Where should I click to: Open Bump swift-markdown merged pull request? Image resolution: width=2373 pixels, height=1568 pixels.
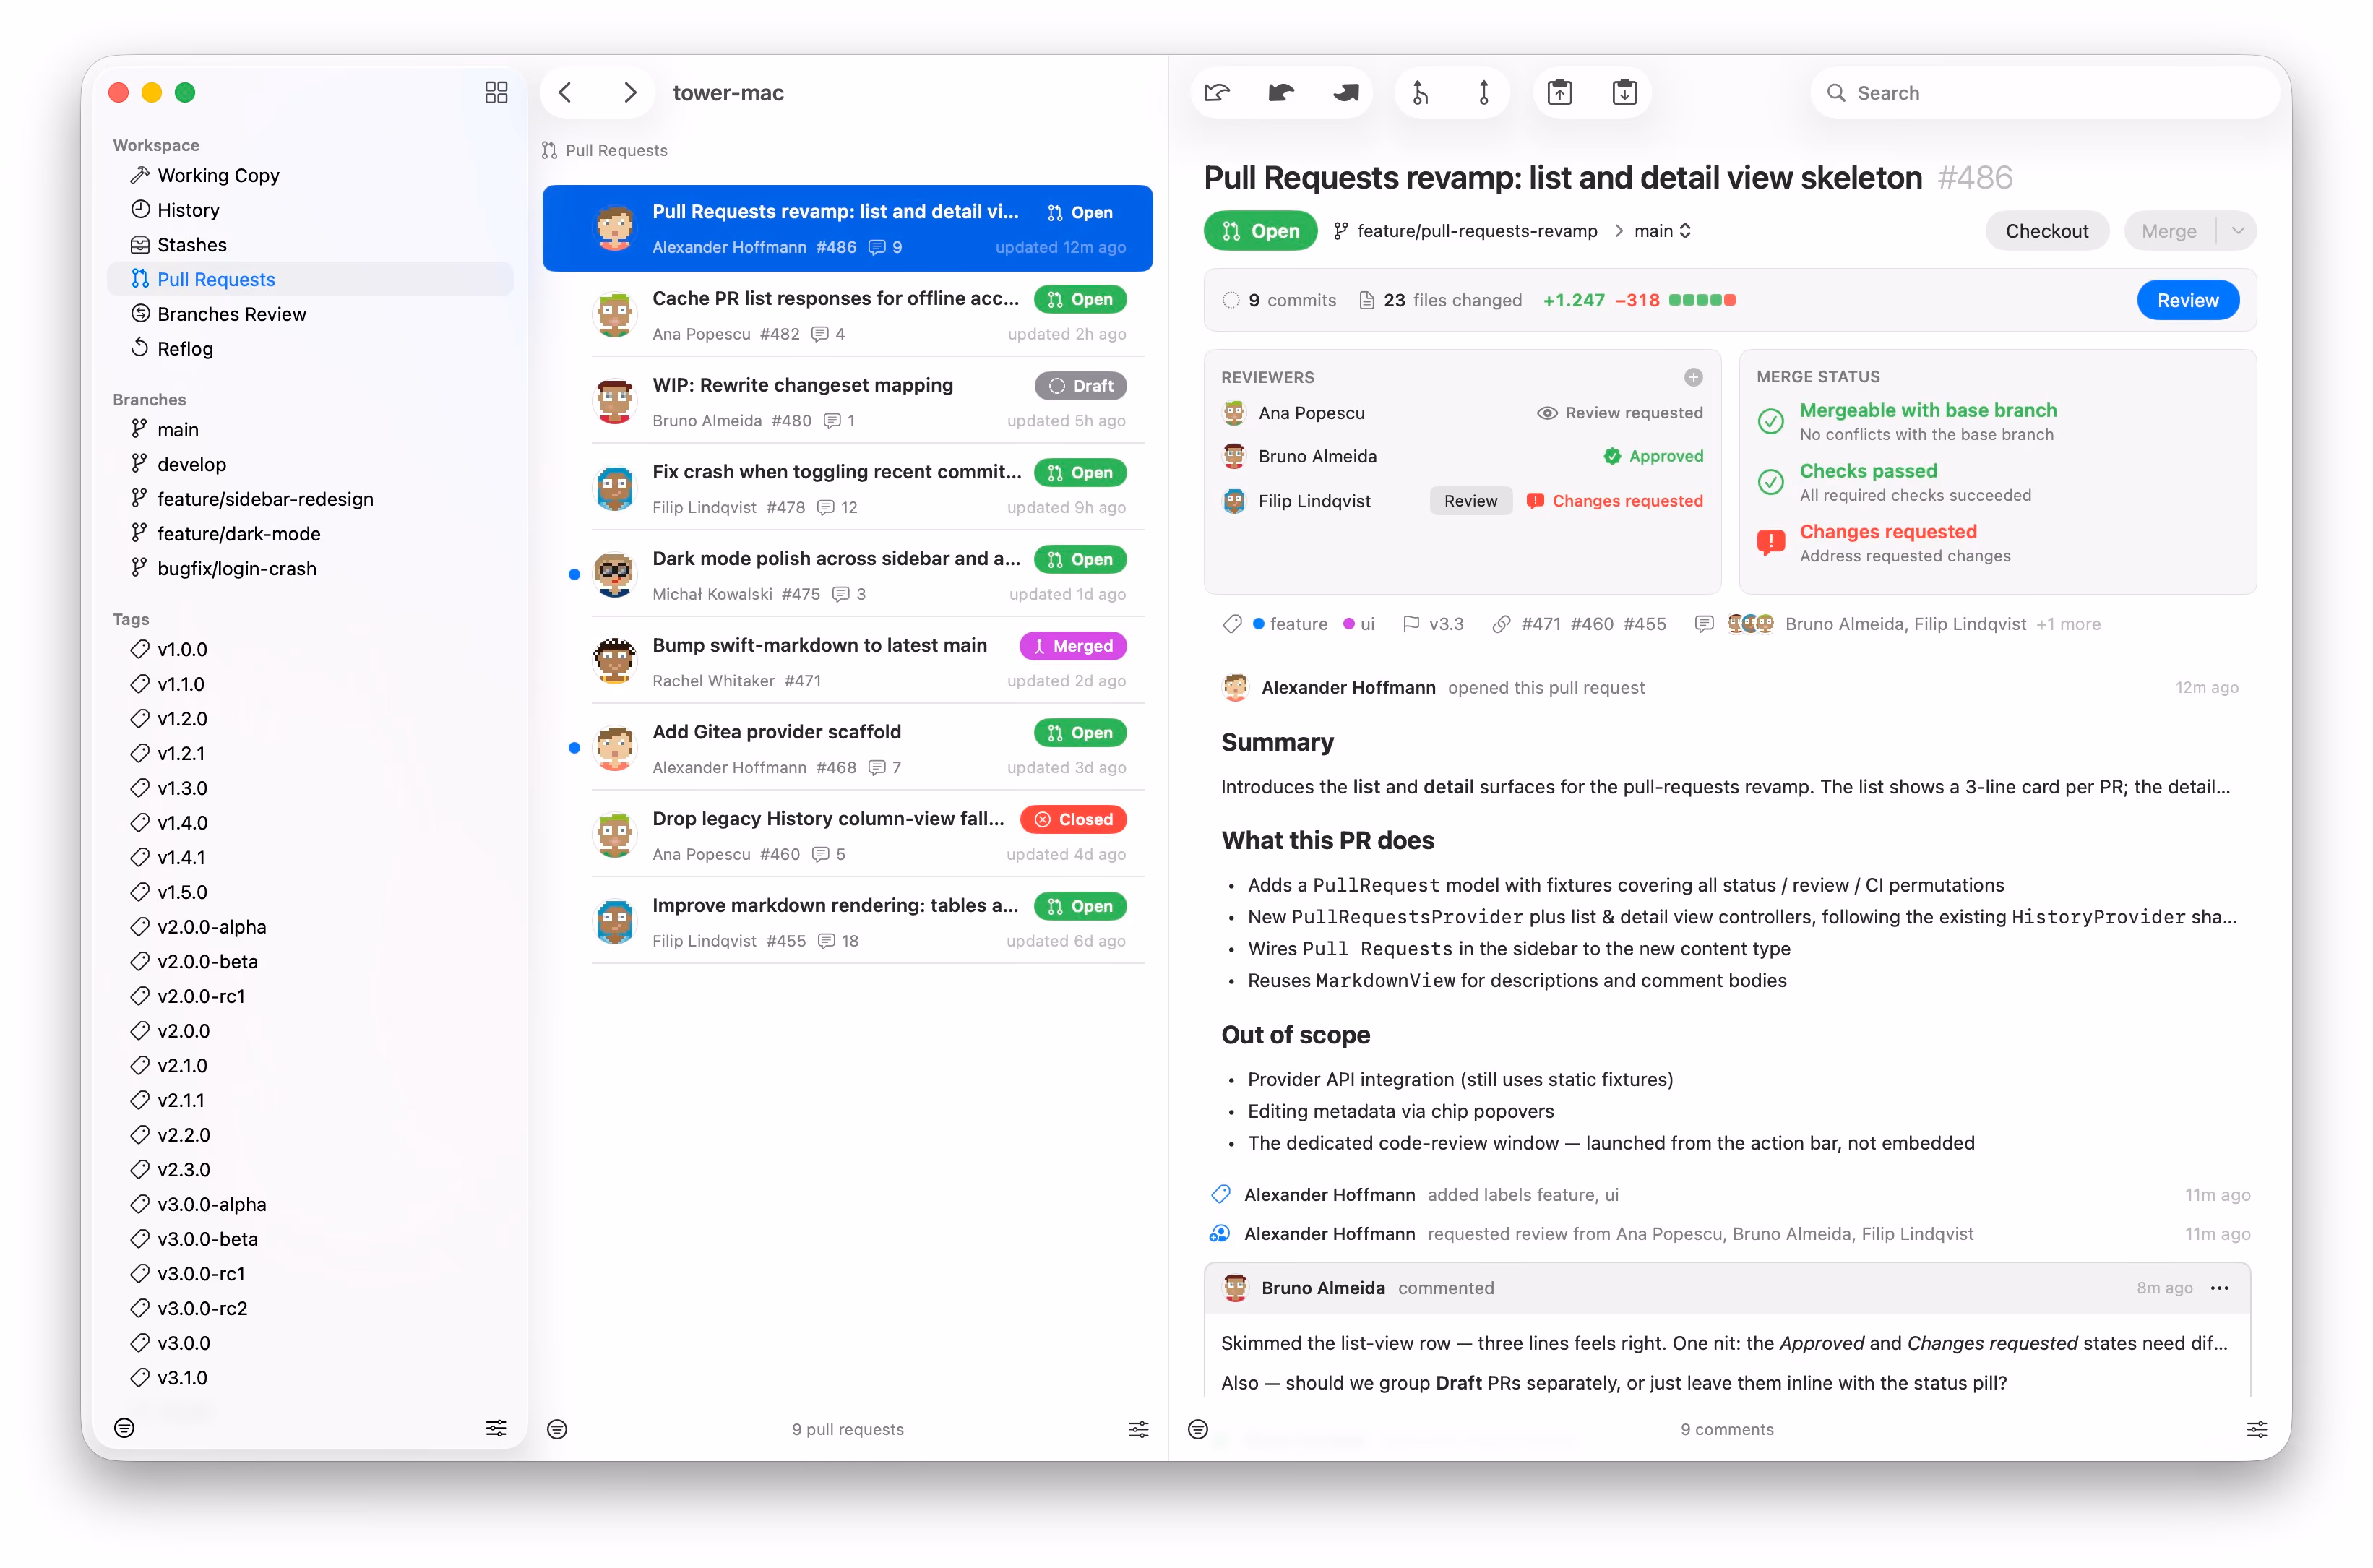click(848, 662)
